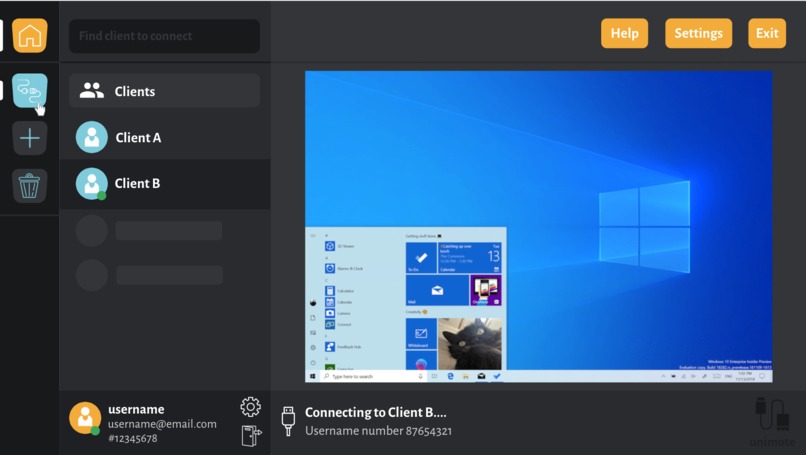Open notification center icon in remote taskbar
The image size is (806, 455).
[762, 376]
